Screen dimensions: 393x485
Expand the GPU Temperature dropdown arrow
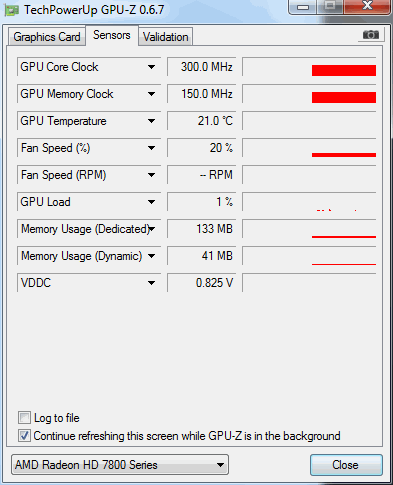(152, 121)
